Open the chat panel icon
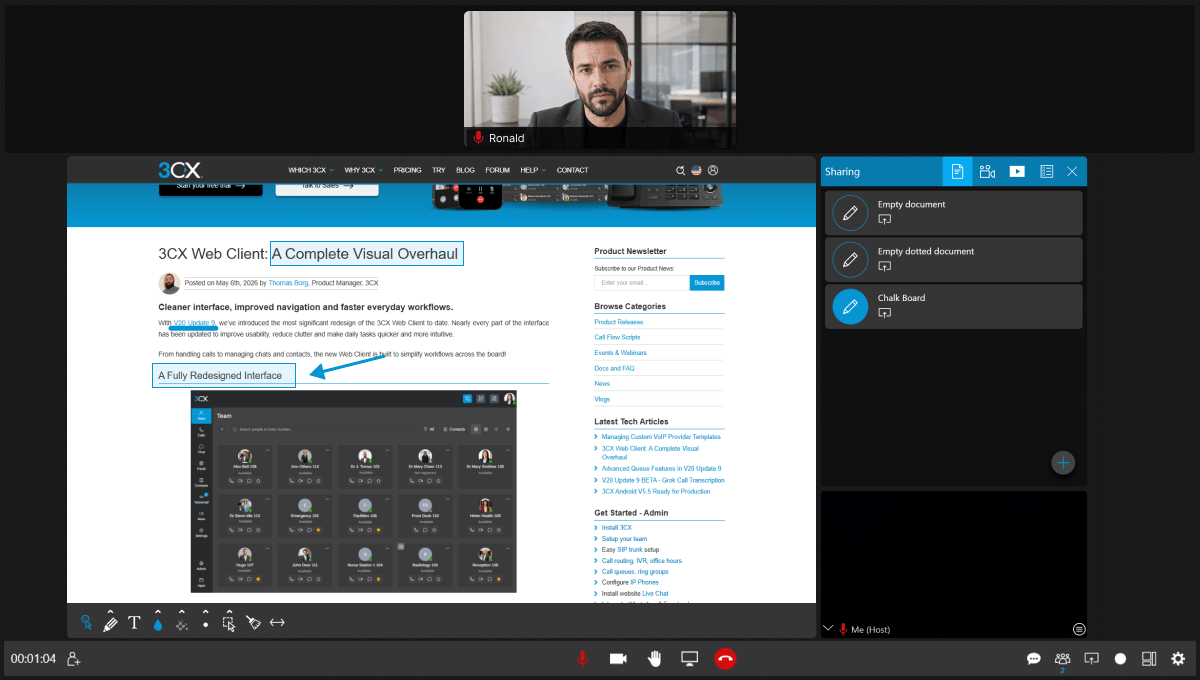The image size is (1200, 680). click(x=1034, y=659)
